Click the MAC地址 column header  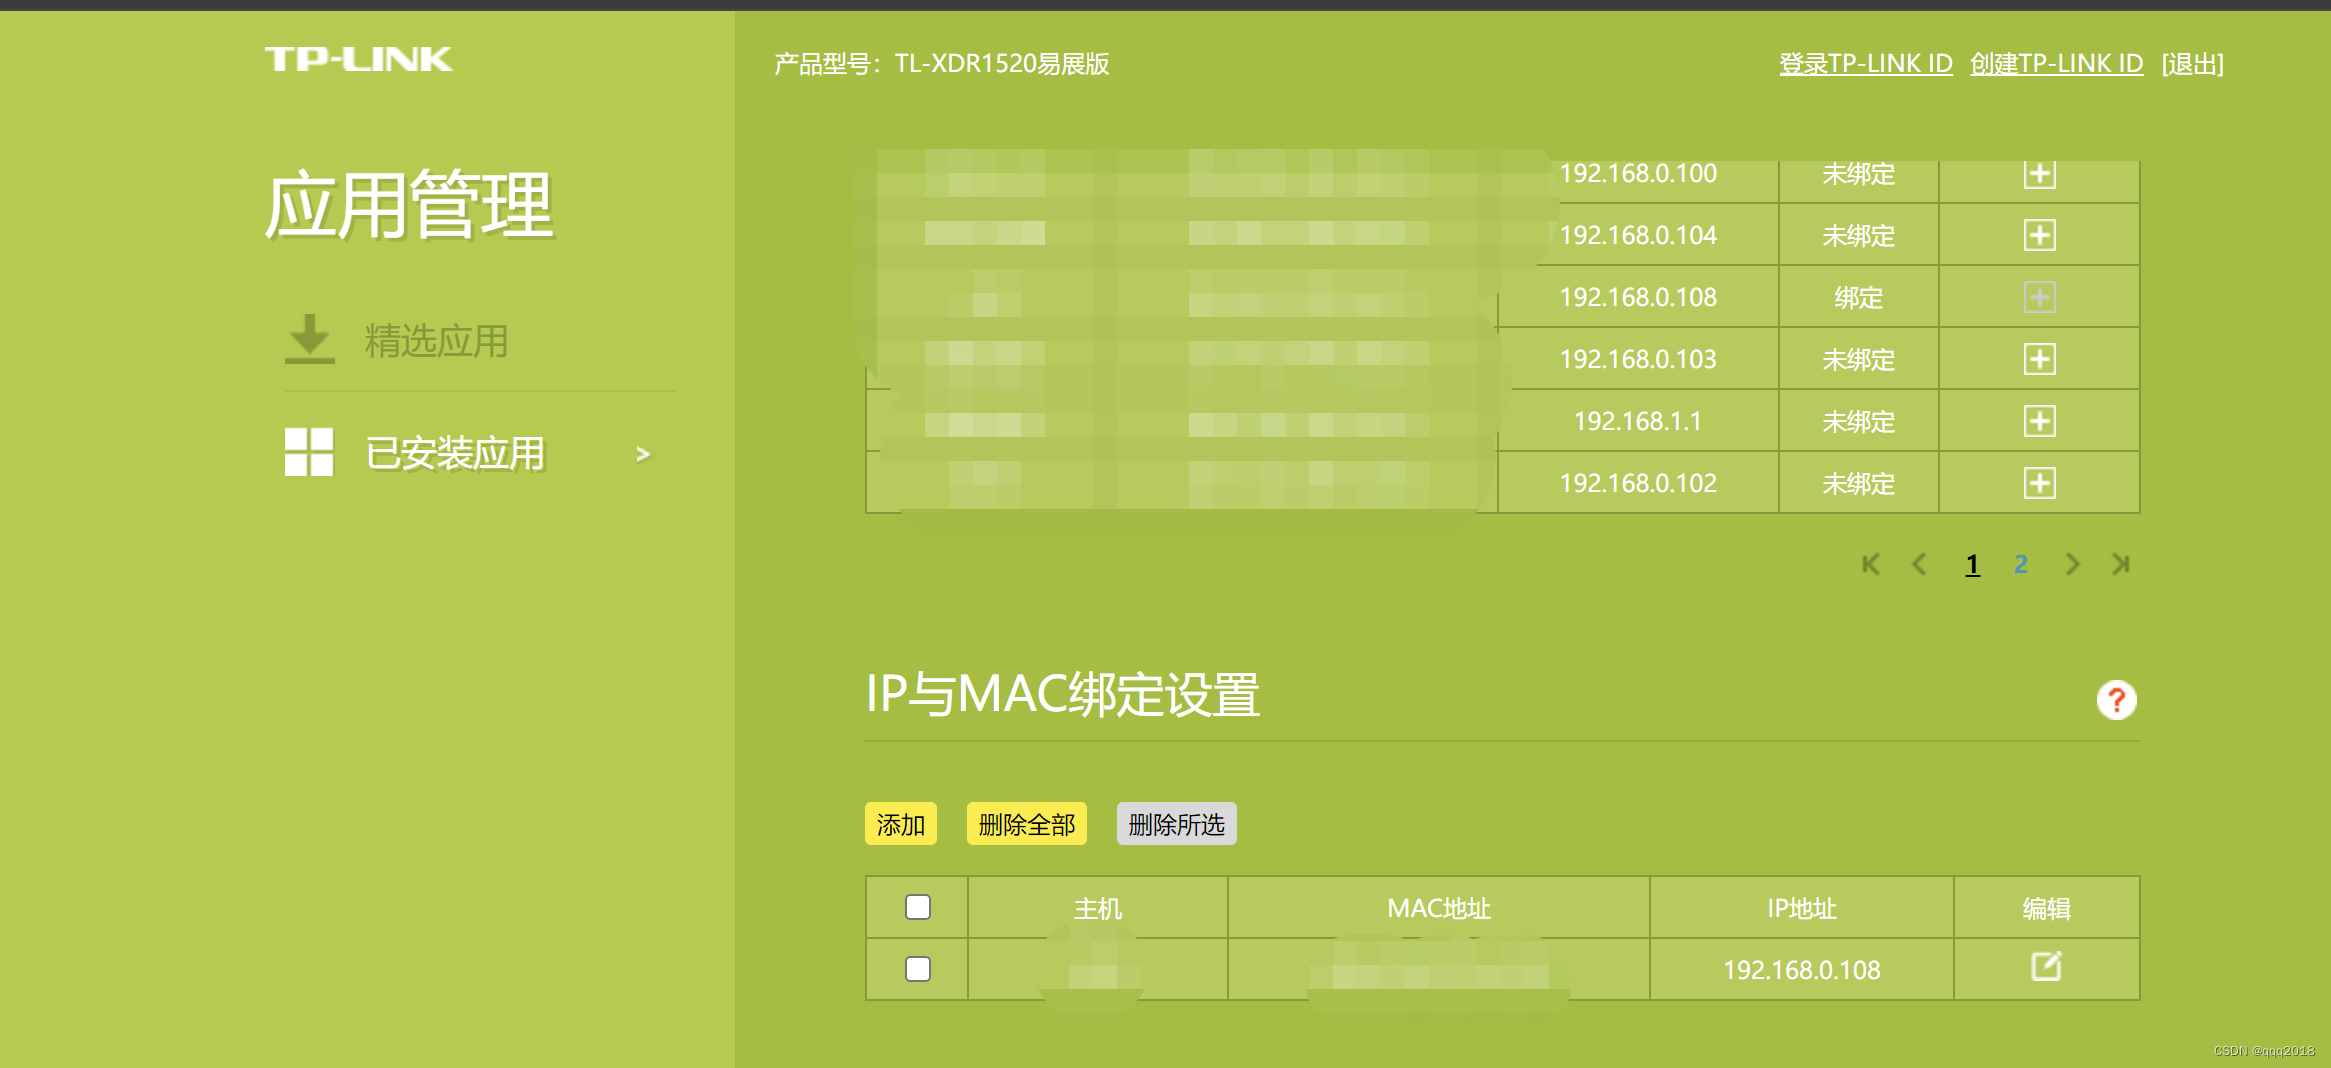point(1439,908)
